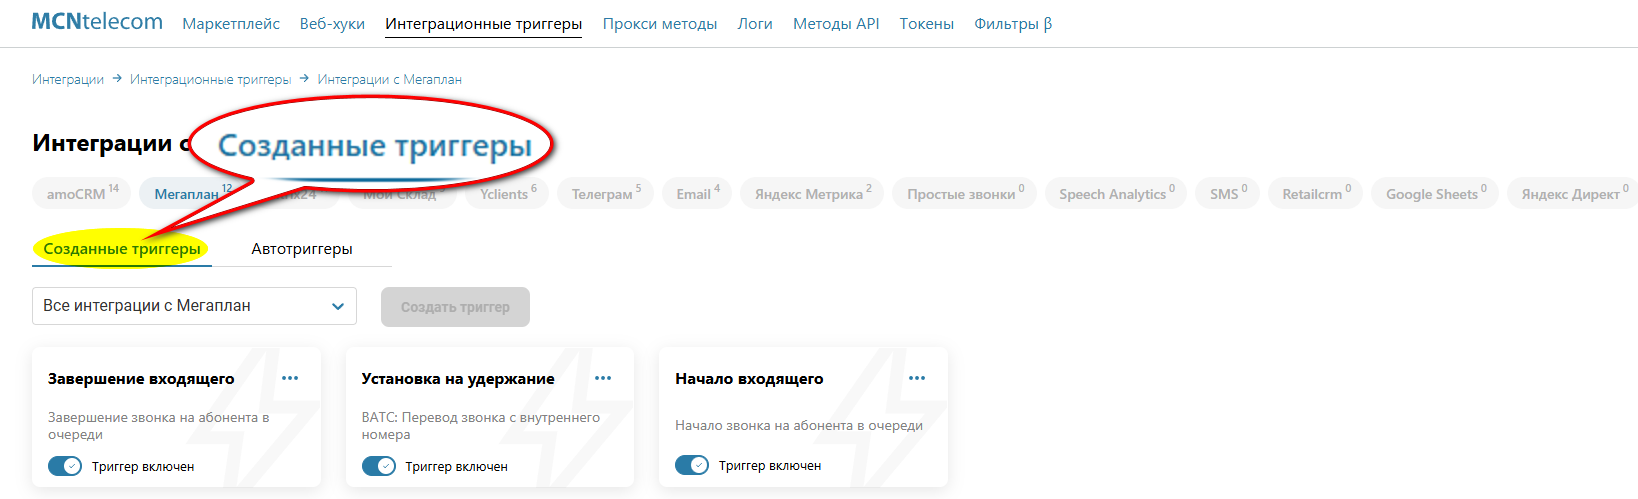Disable trigger Завершение входящего
The width and height of the screenshot is (1638, 499).
click(65, 466)
